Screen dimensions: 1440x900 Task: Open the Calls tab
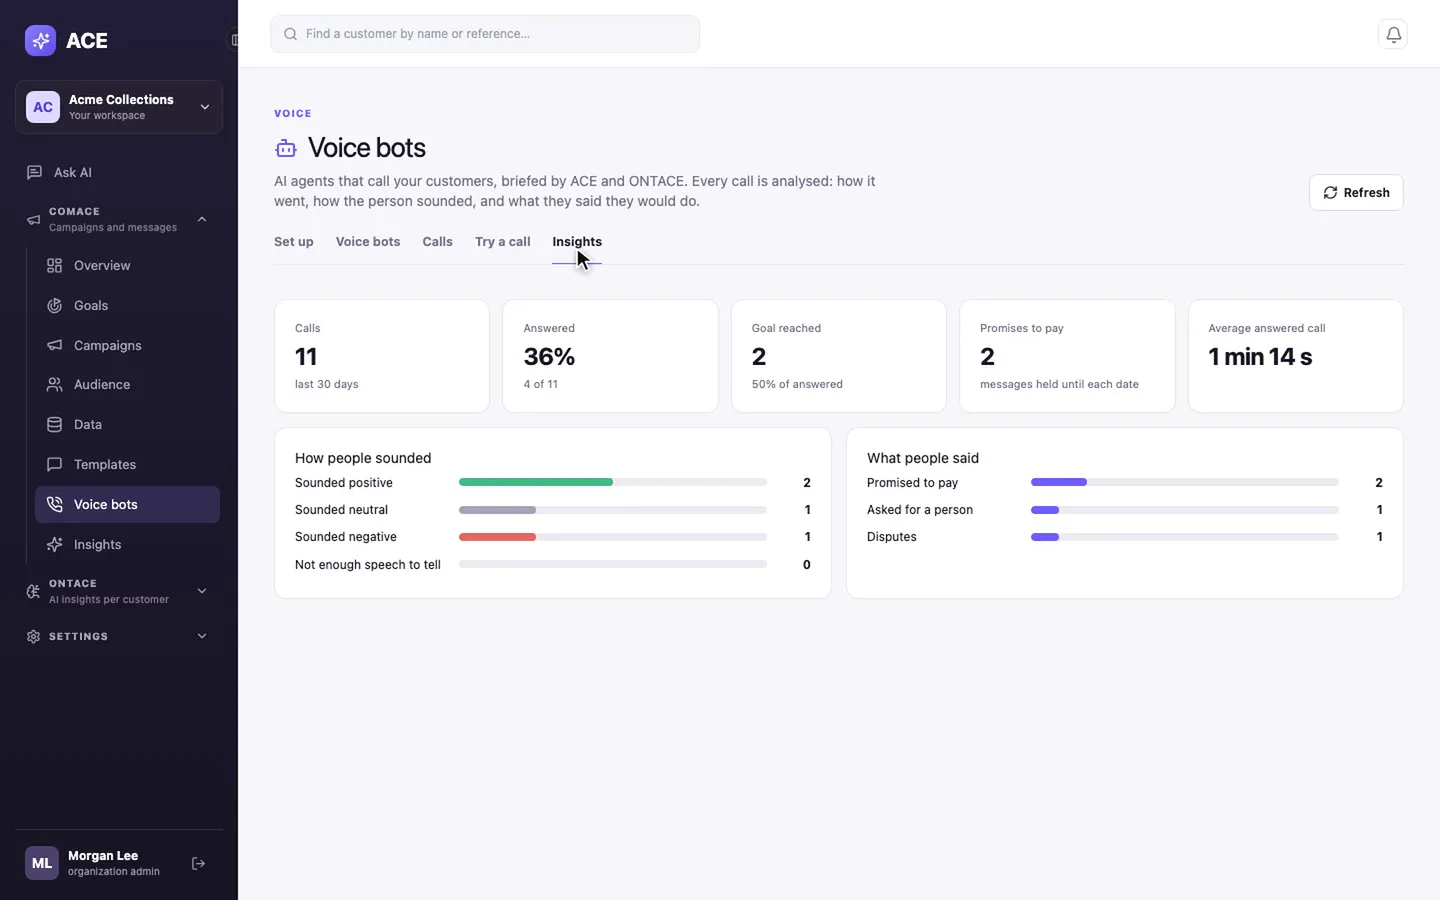coord(437,242)
